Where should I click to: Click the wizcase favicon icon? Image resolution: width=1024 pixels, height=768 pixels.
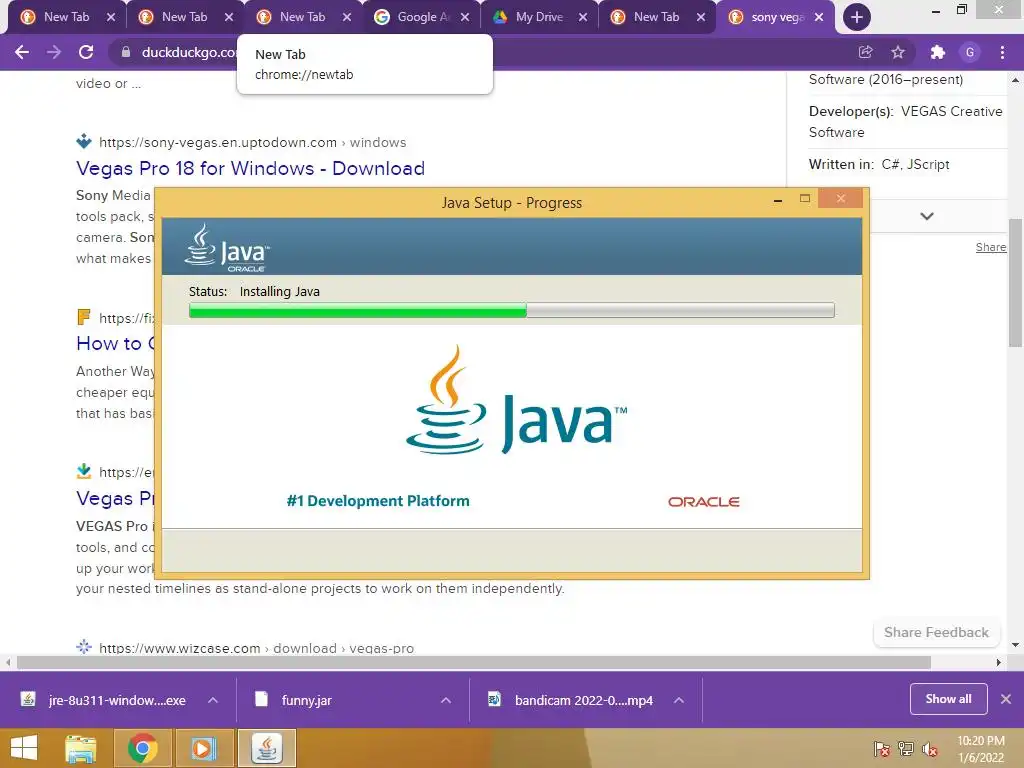84,647
